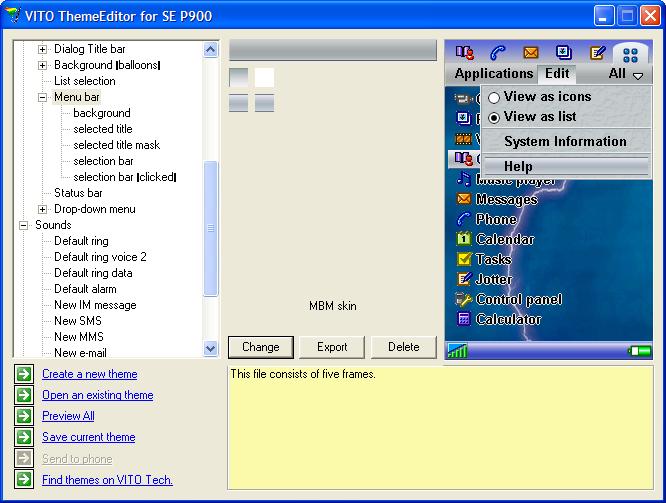The width and height of the screenshot is (666, 503).
Task: Open the All dropdown in phone preview
Action: 626,74
